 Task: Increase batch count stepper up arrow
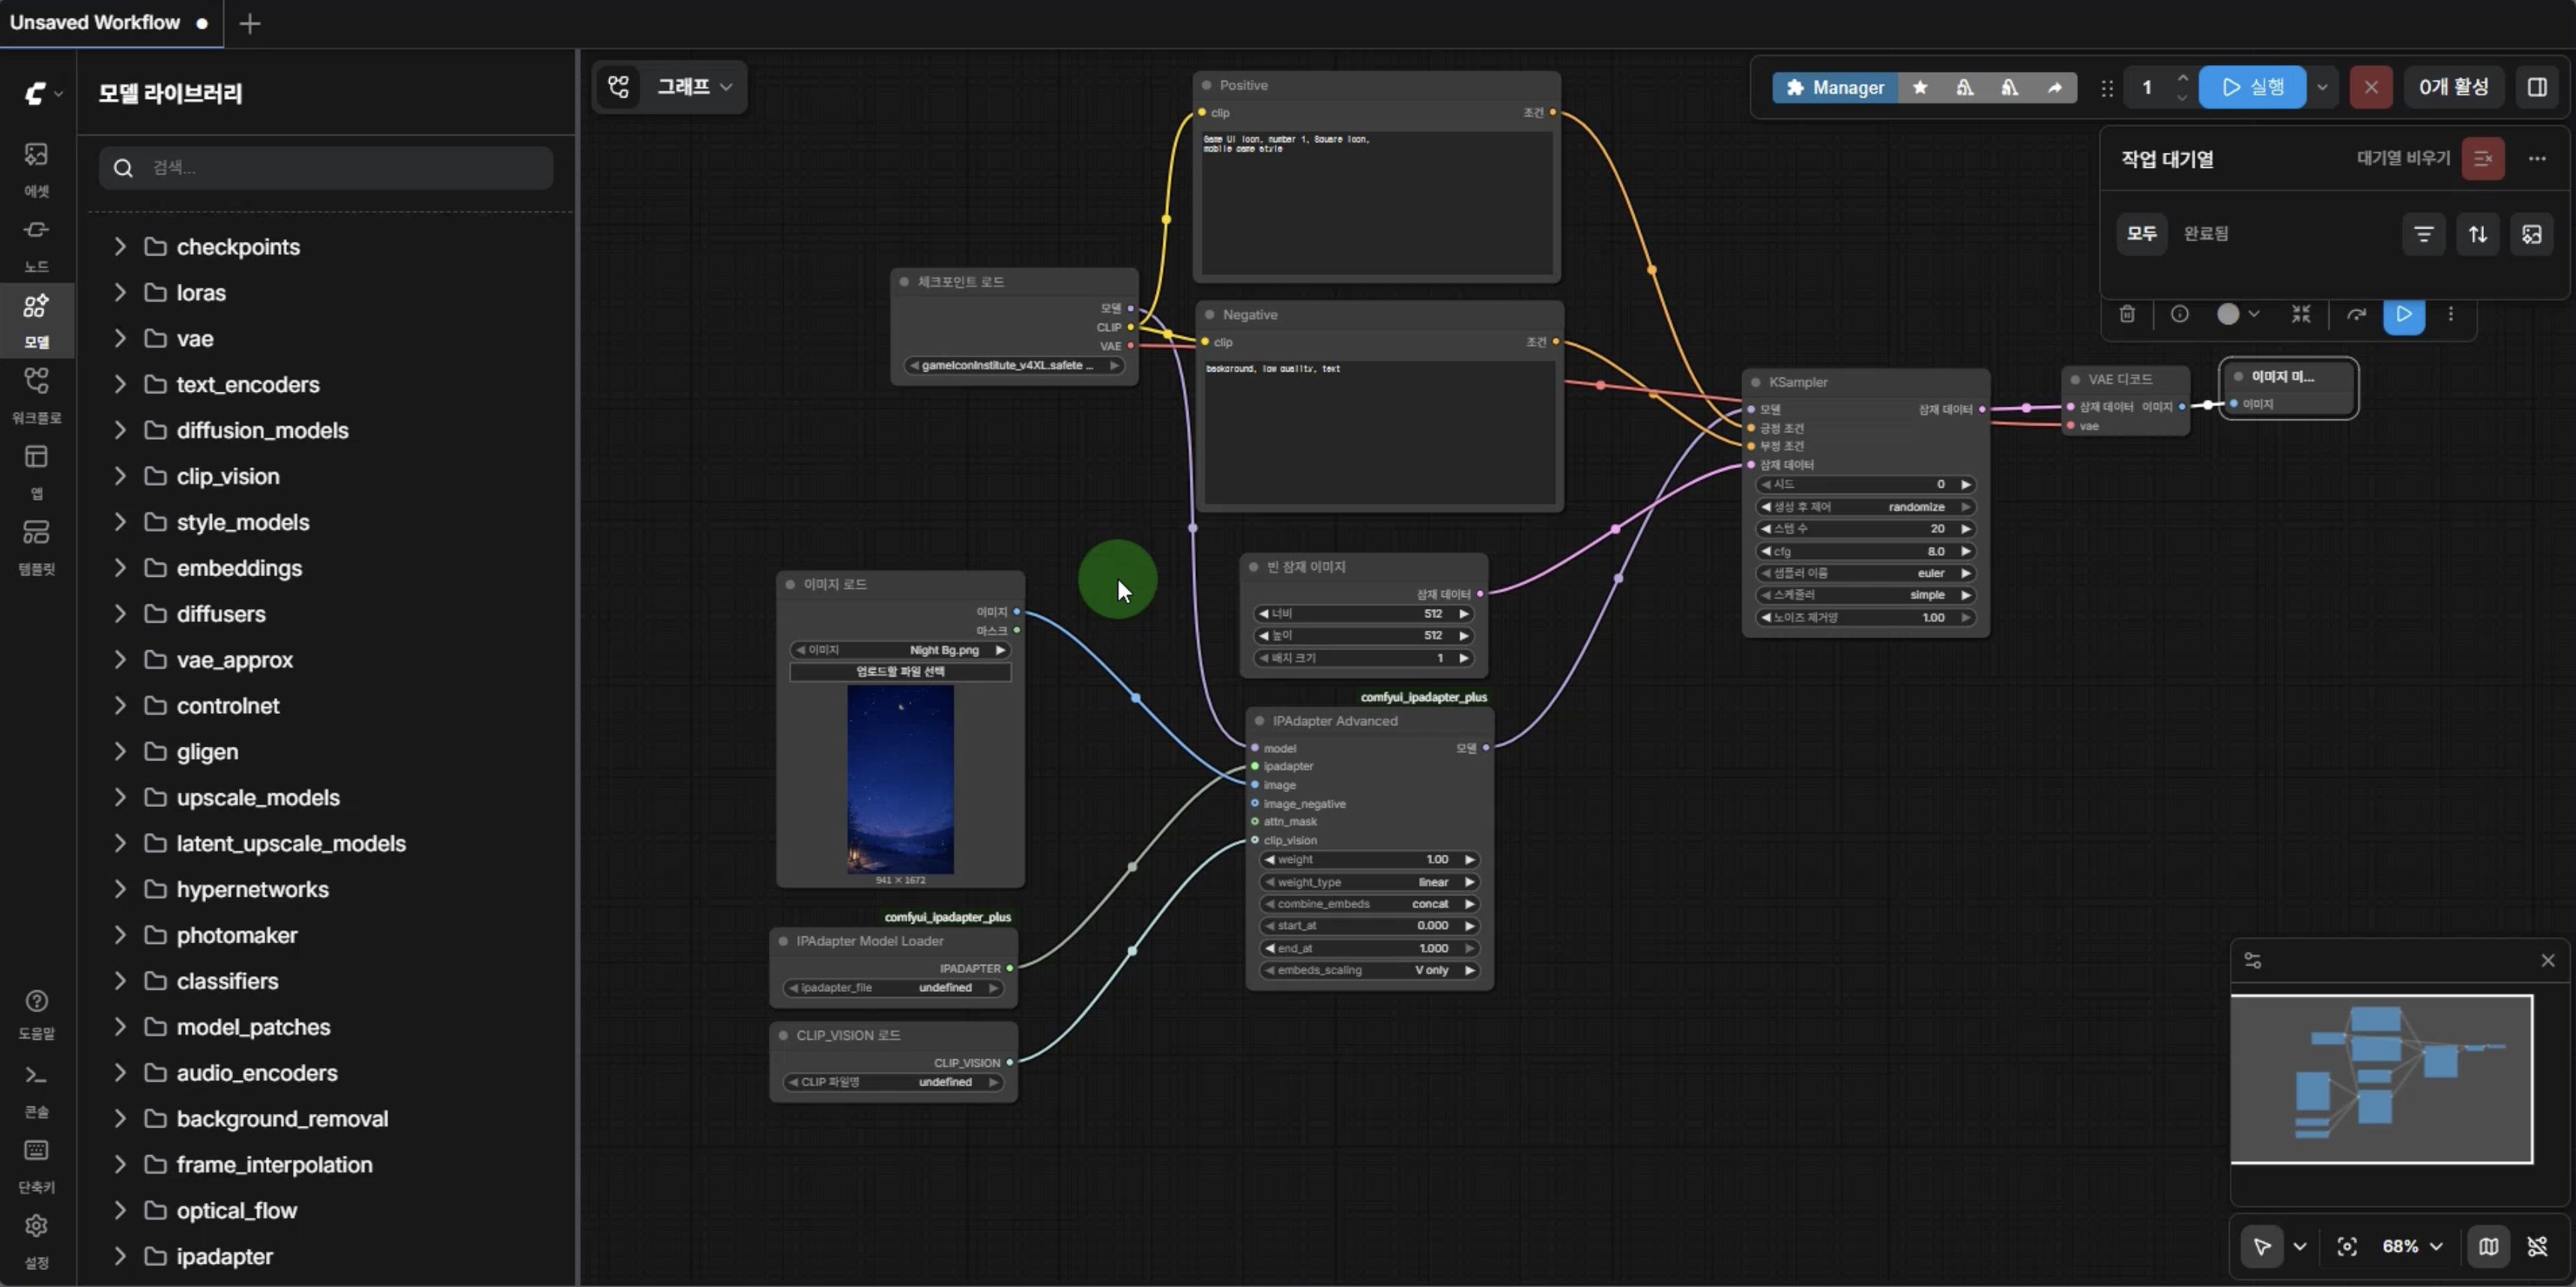point(2182,77)
